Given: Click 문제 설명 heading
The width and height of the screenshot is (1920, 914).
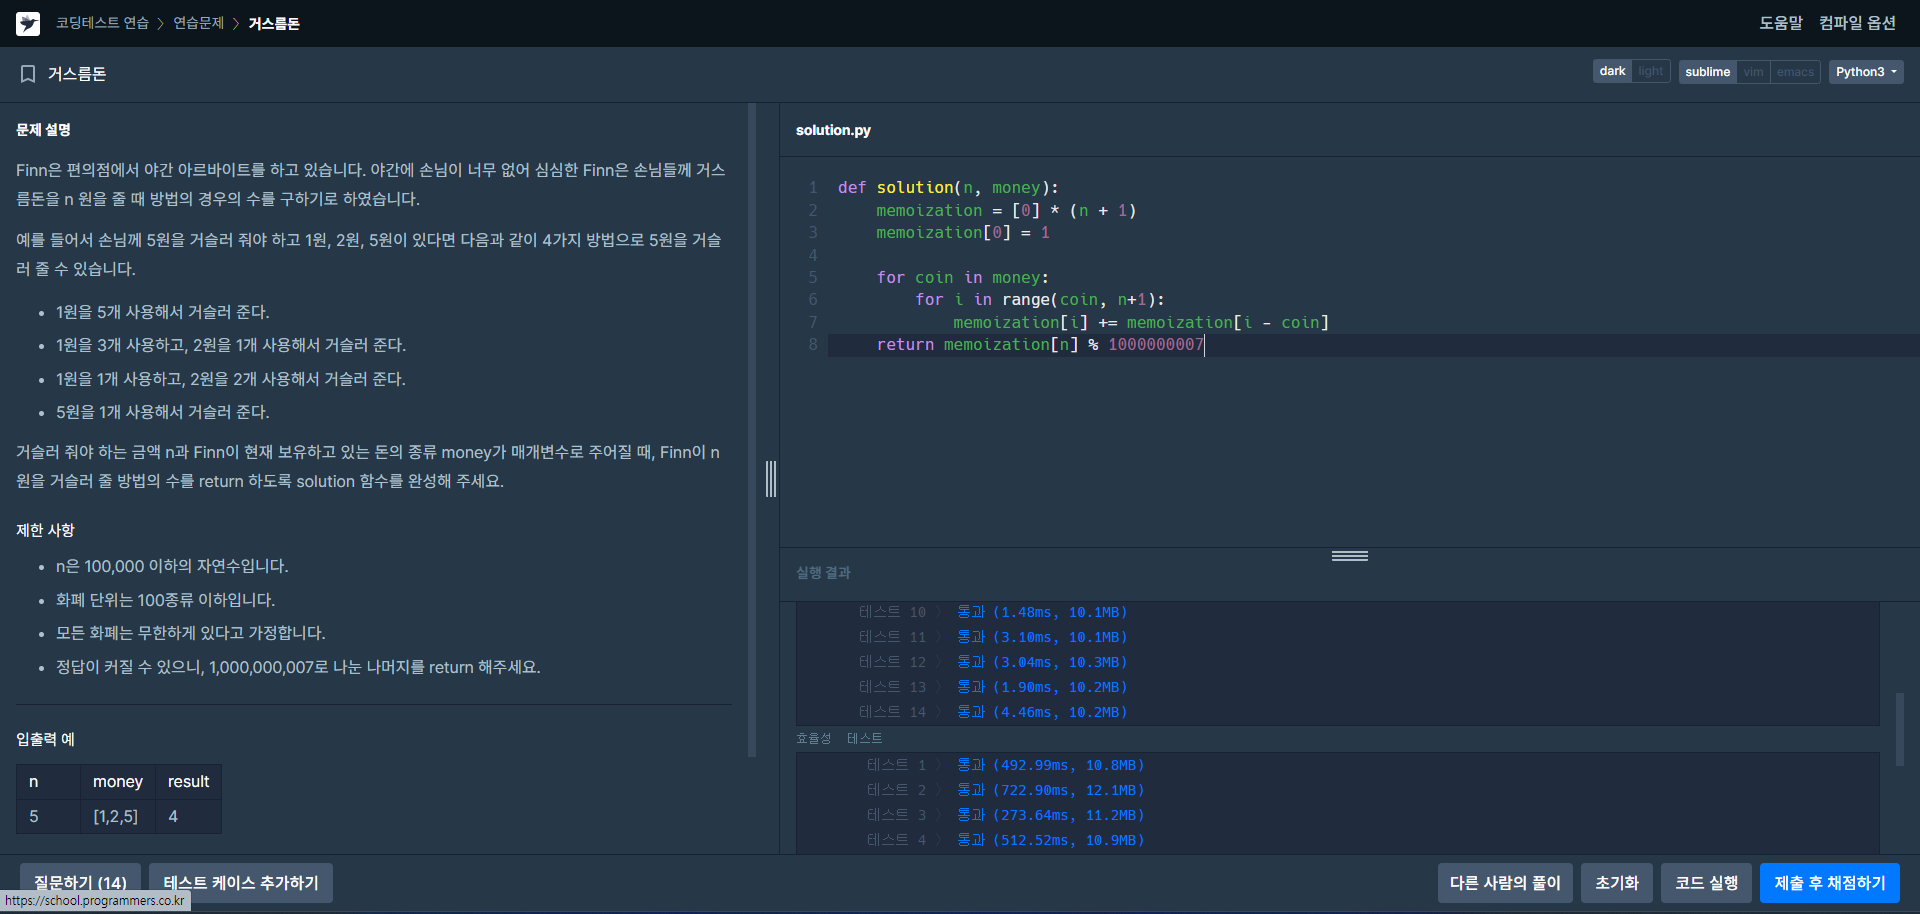Looking at the screenshot, I should [x=43, y=130].
